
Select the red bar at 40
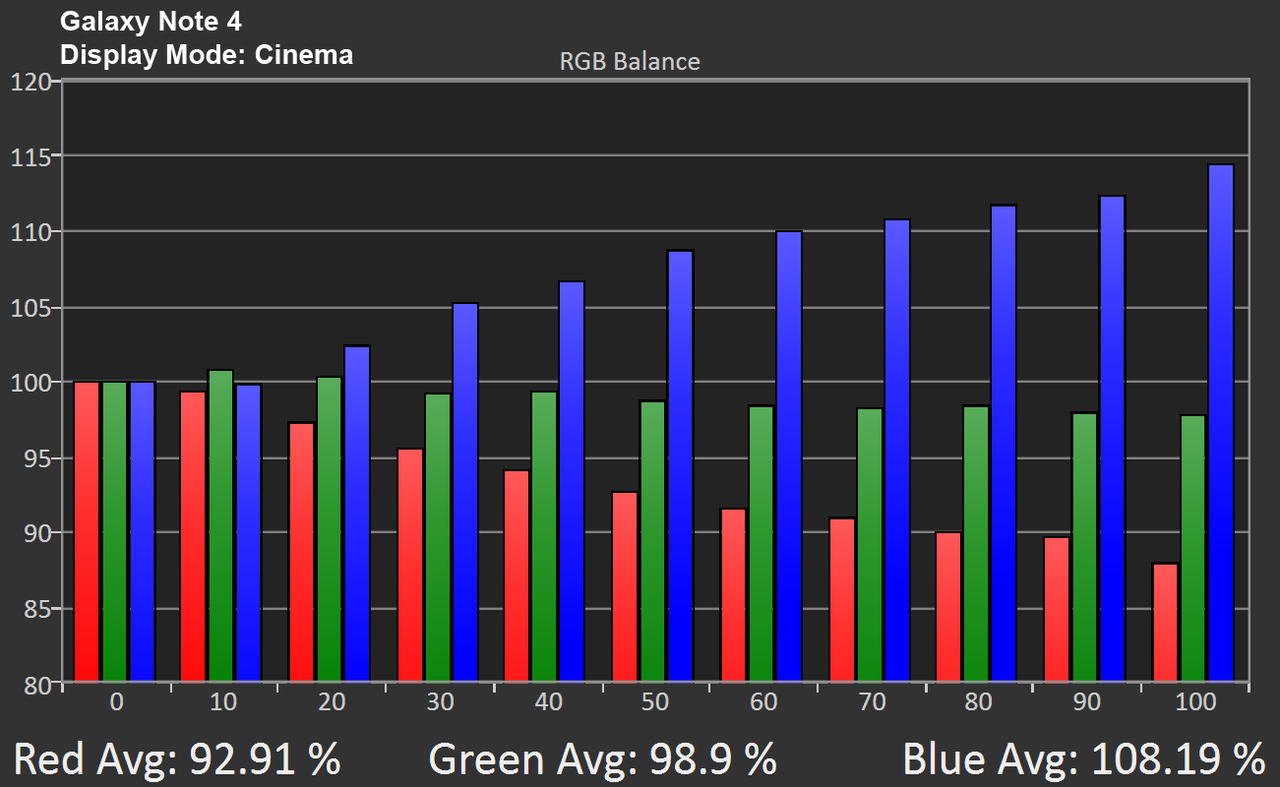pyautogui.click(x=516, y=577)
